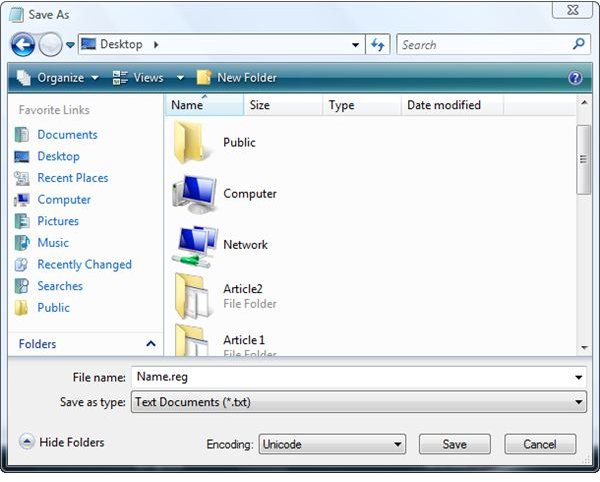Click the greyed forward navigation button
This screenshot has width=600, height=482.
[50, 45]
